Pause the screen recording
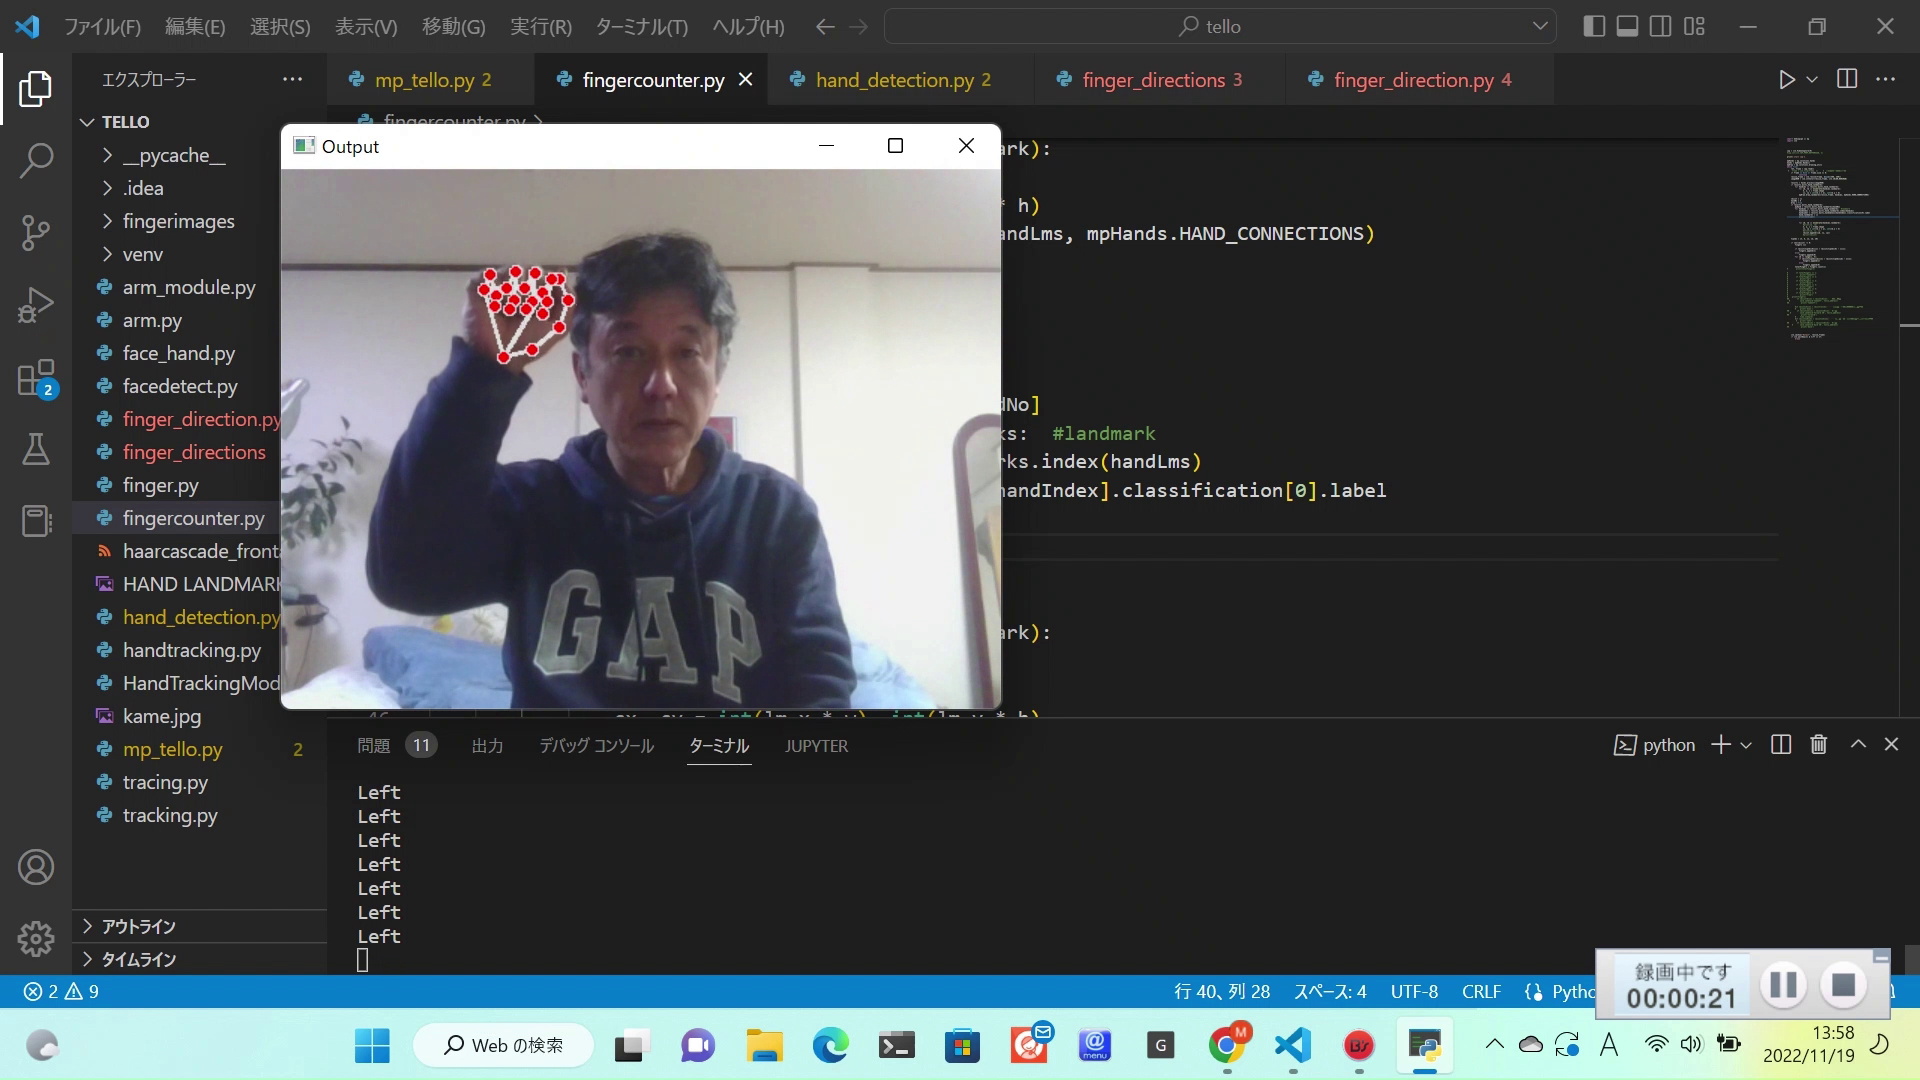The height and width of the screenshot is (1080, 1920). (1783, 986)
